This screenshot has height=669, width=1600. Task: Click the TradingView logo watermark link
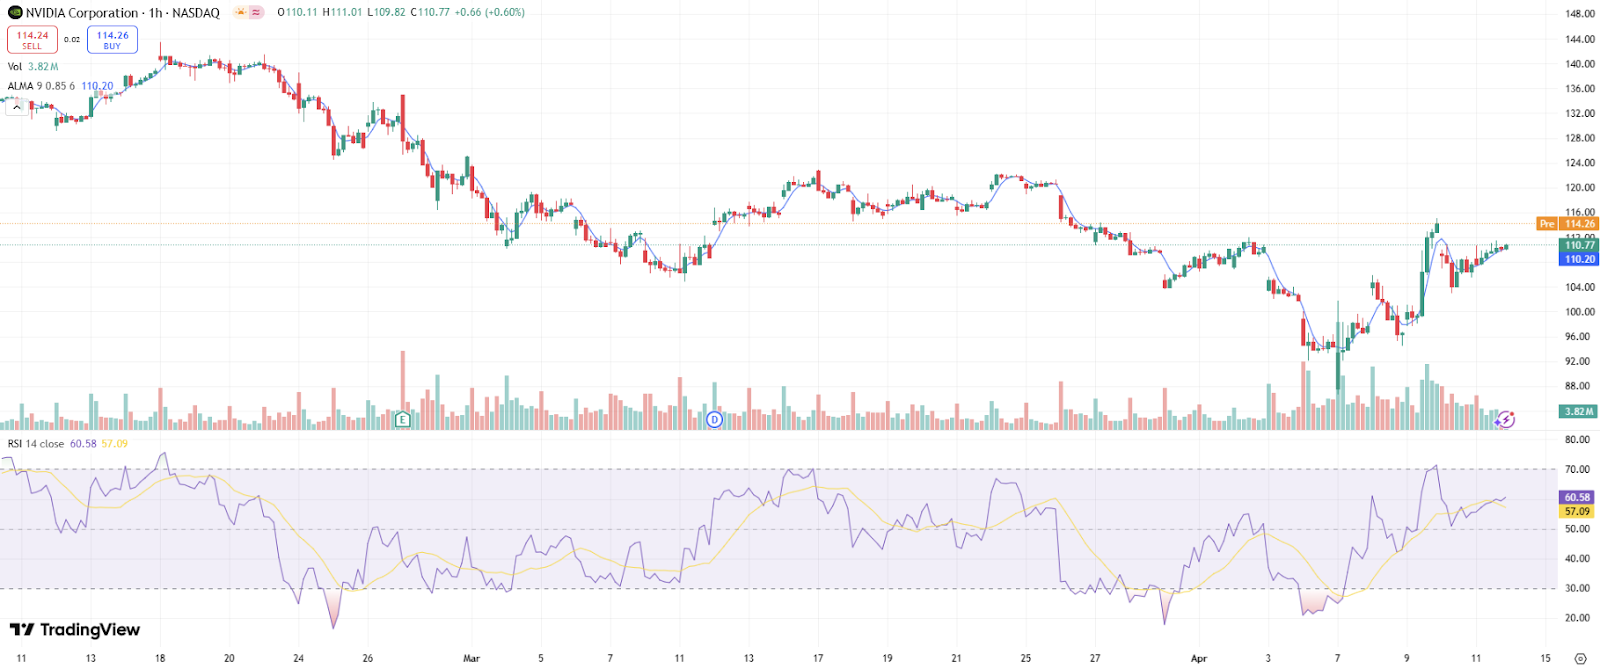(x=75, y=629)
